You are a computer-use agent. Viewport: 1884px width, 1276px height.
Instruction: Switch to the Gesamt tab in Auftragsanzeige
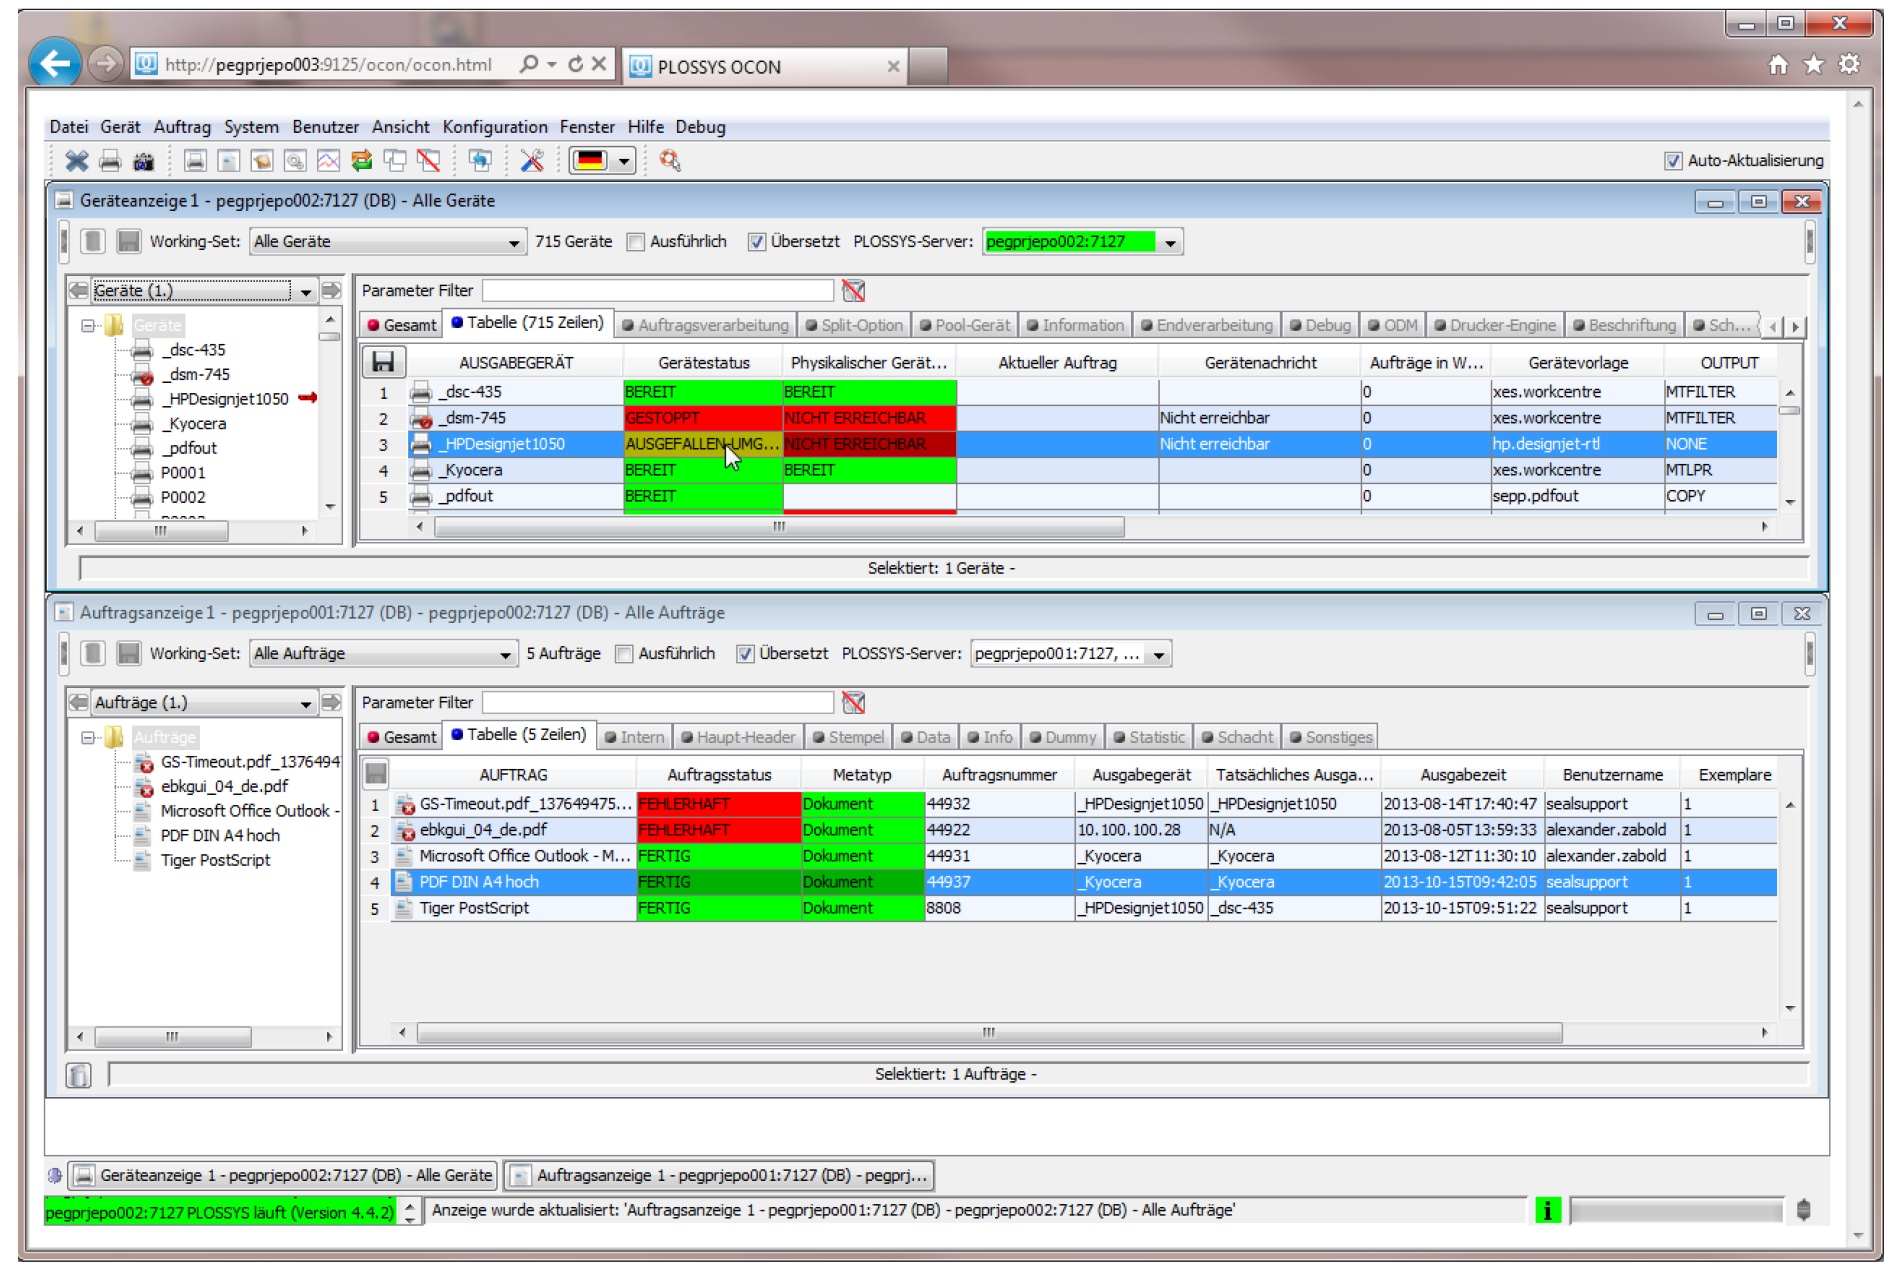402,738
